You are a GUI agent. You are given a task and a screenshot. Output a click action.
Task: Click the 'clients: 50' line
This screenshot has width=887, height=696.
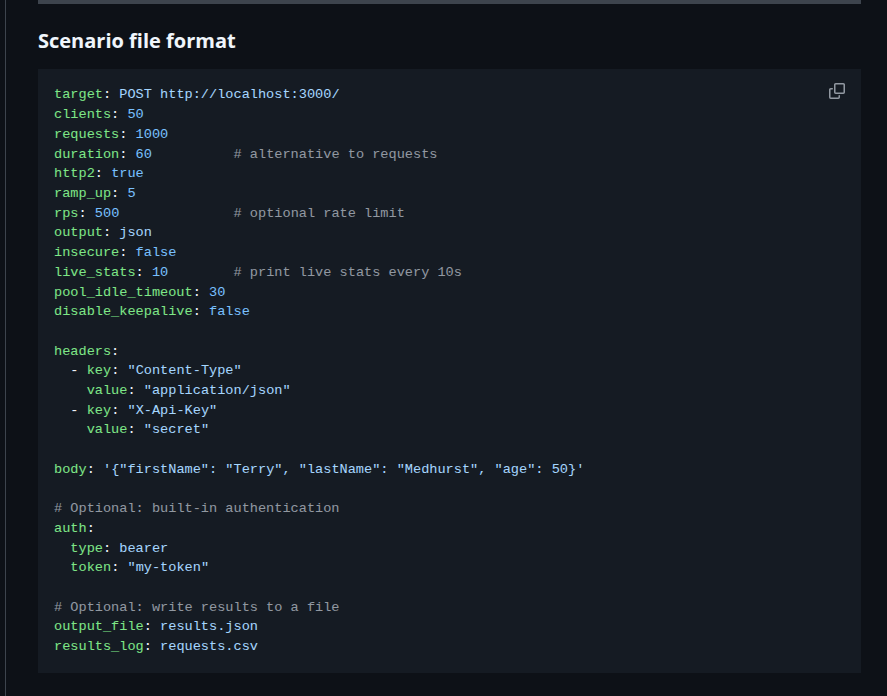(x=99, y=114)
